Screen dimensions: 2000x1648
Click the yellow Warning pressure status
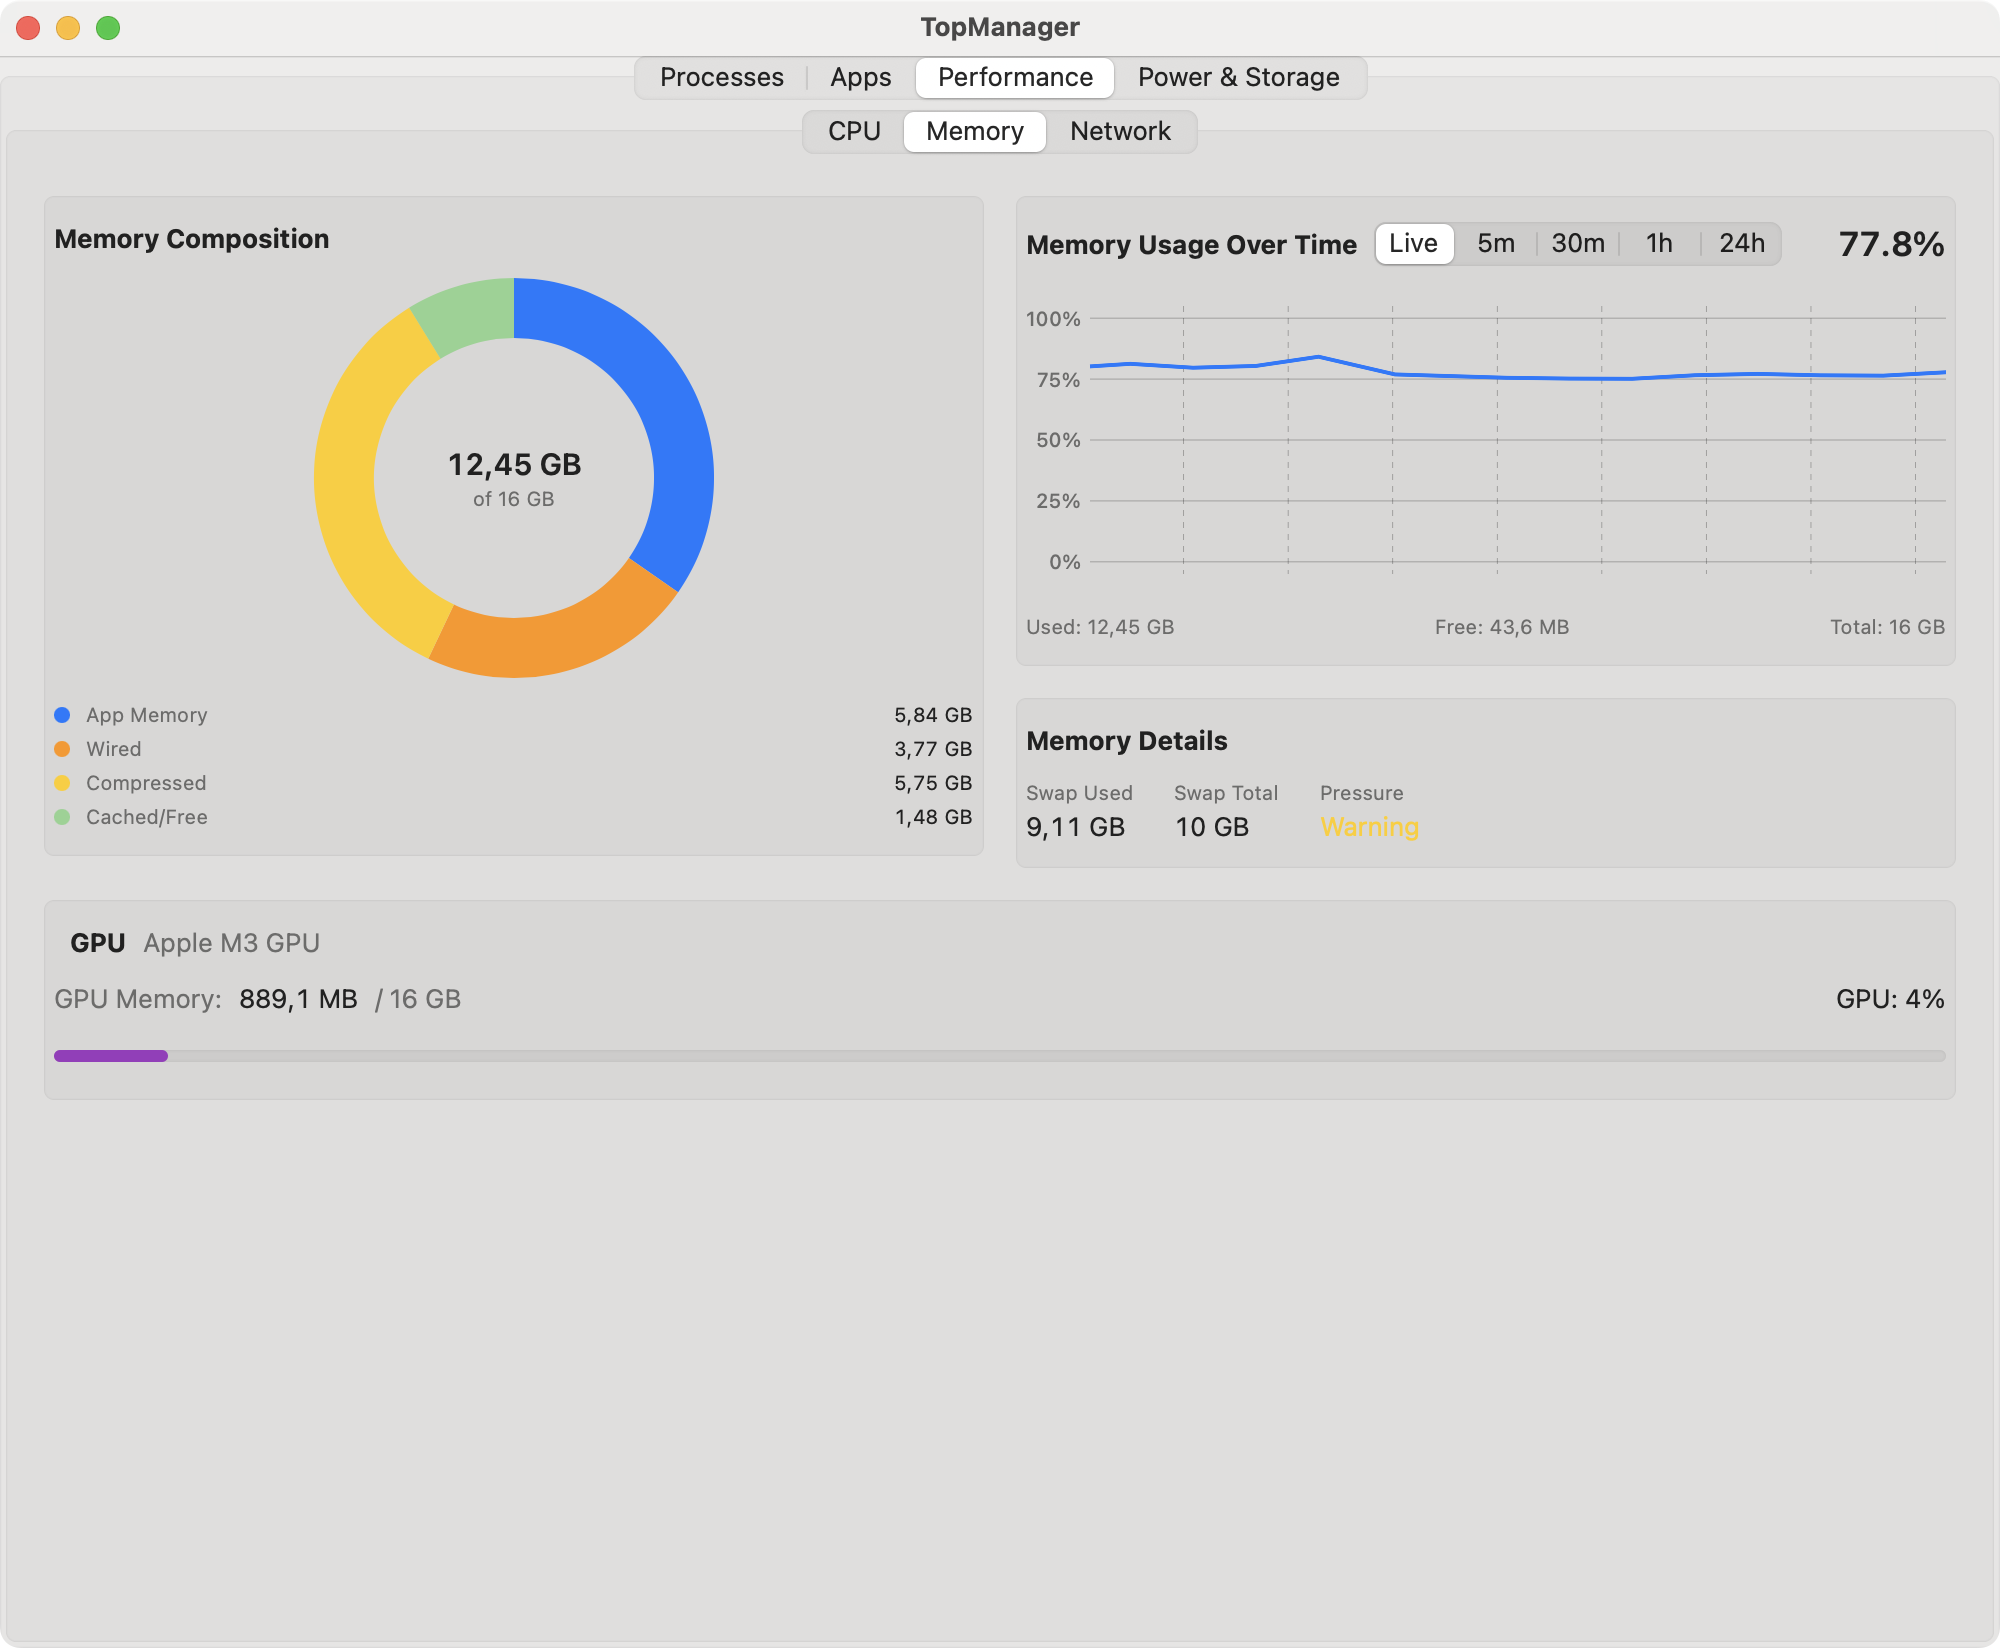[x=1369, y=827]
